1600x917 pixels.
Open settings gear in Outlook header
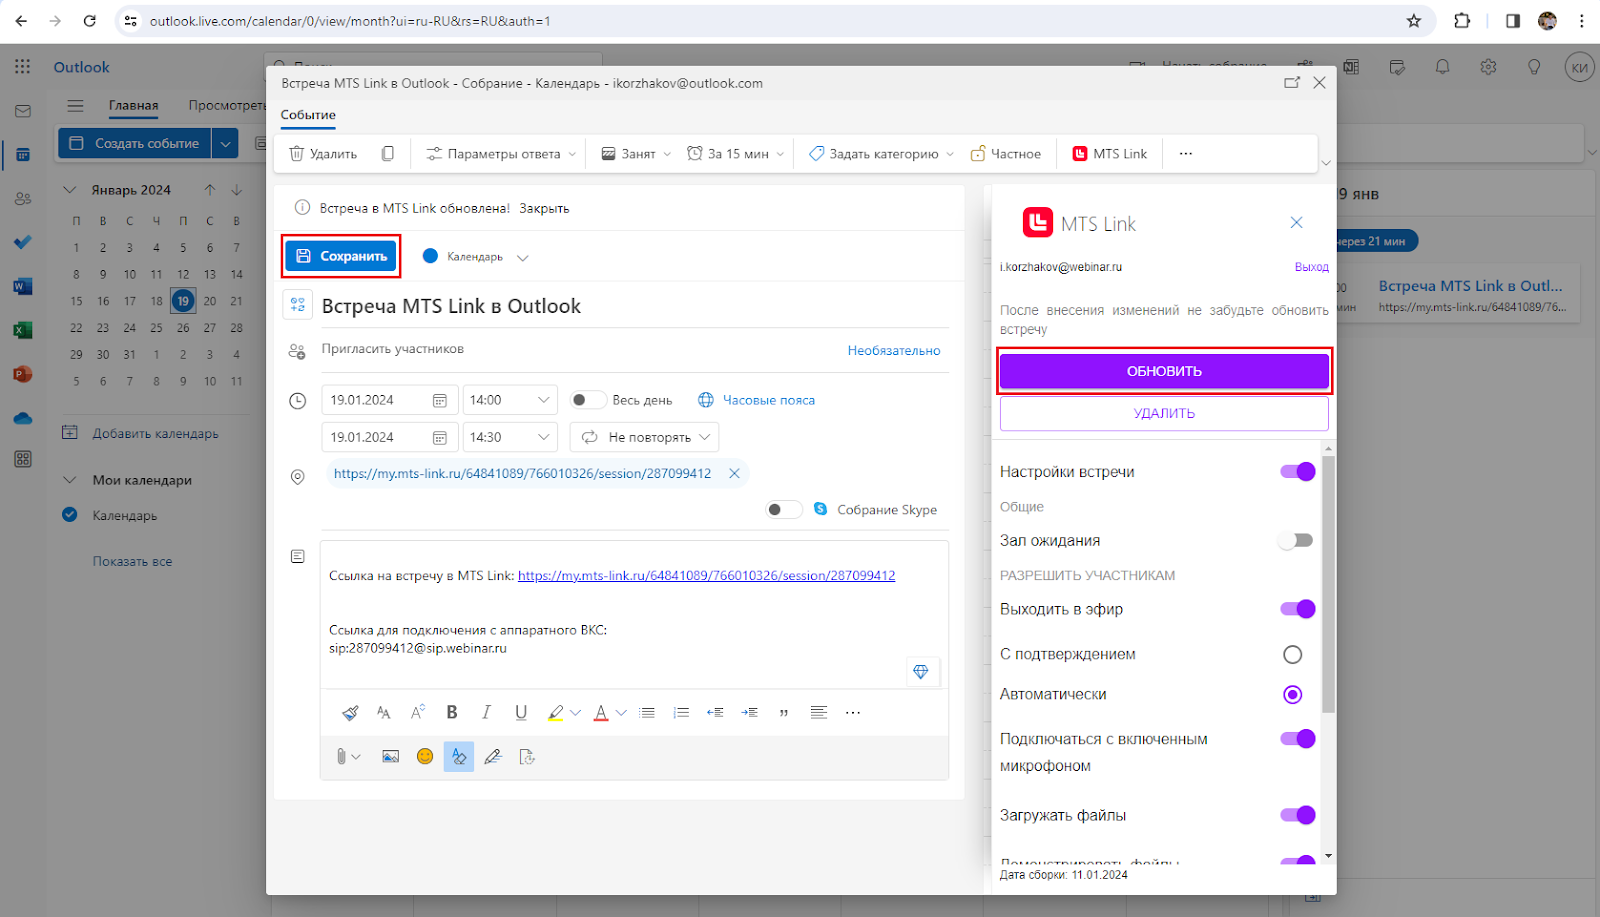(x=1488, y=67)
